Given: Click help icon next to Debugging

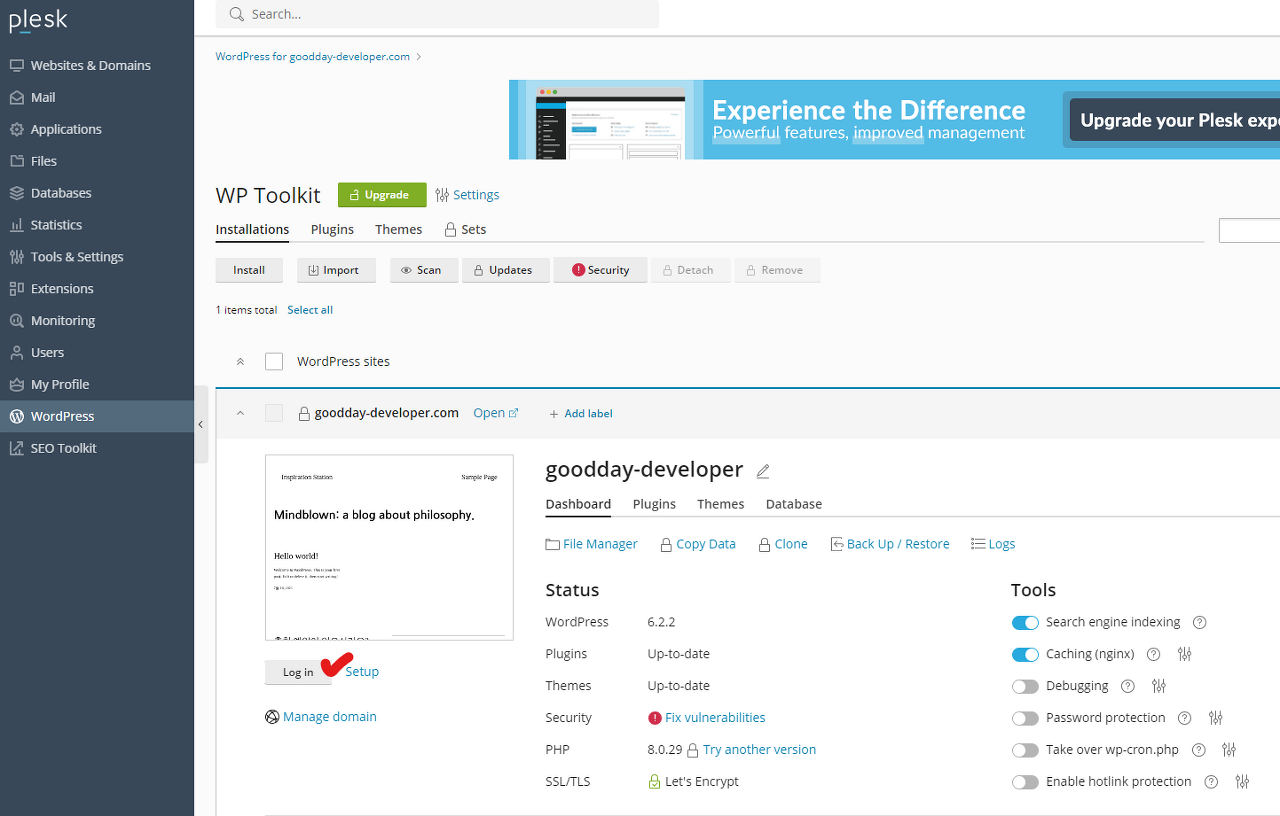Looking at the screenshot, I should [x=1128, y=686].
